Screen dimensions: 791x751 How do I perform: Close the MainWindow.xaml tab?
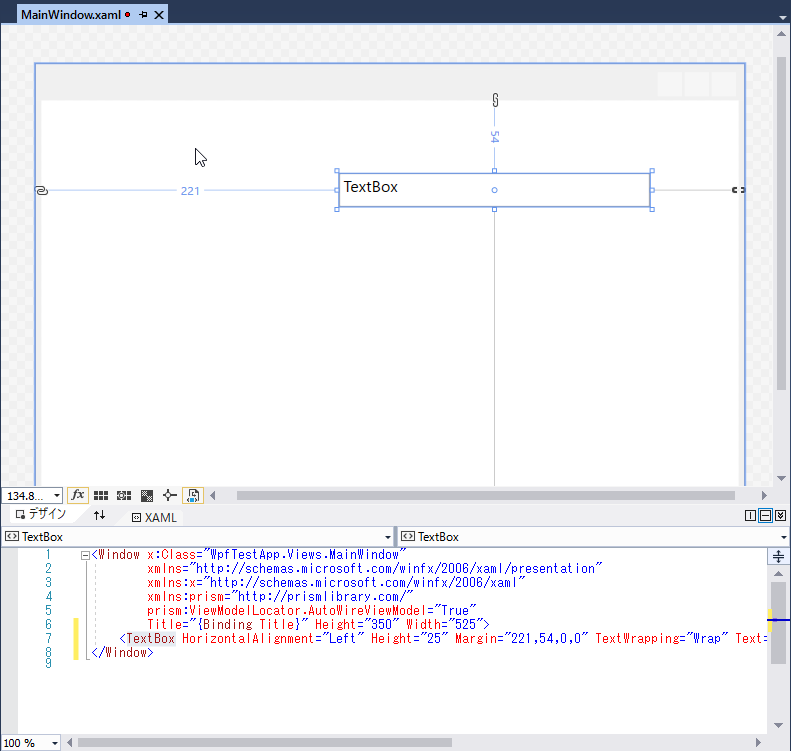[159, 15]
